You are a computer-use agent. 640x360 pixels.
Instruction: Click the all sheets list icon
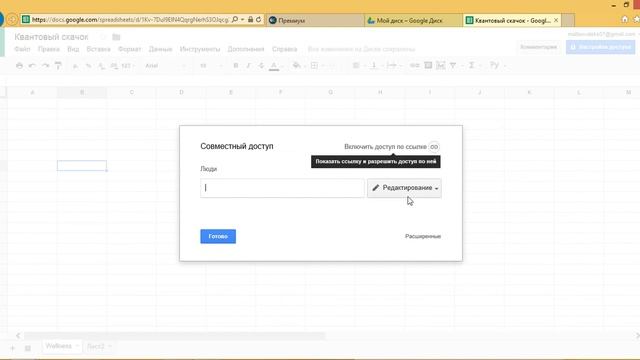point(28,348)
